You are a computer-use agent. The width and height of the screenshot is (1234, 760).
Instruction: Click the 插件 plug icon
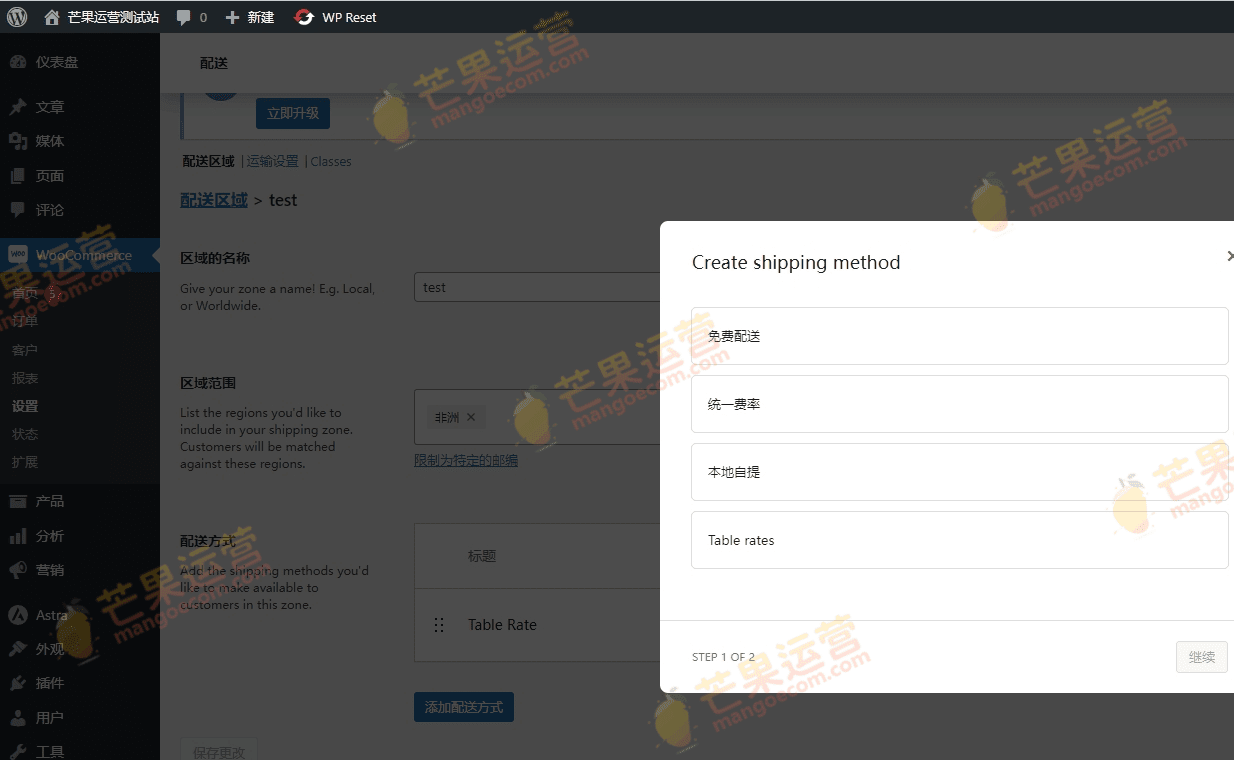pyautogui.click(x=18, y=683)
